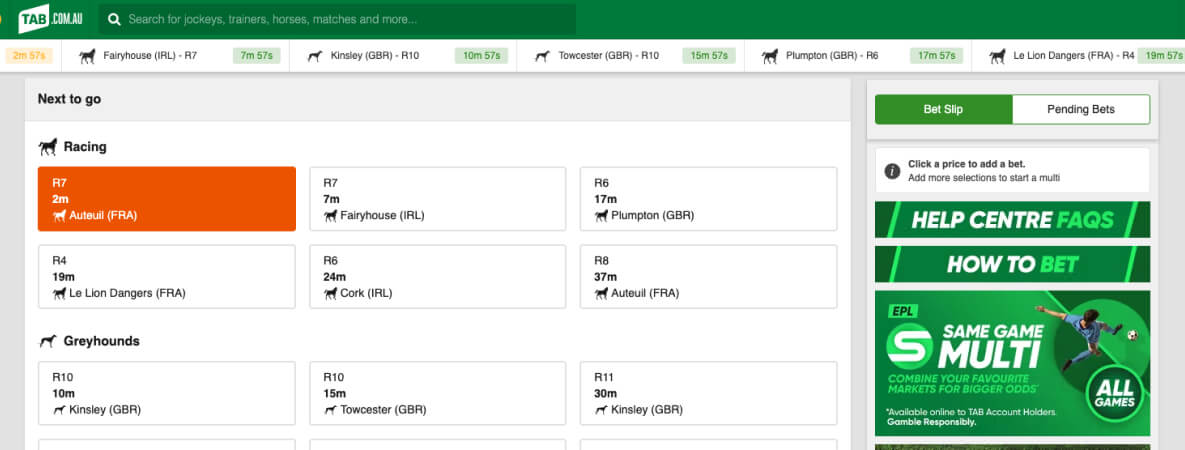This screenshot has height=450, width=1185.
Task: Select the R10 Kinsley (GBR) 10m card
Action: click(166, 393)
